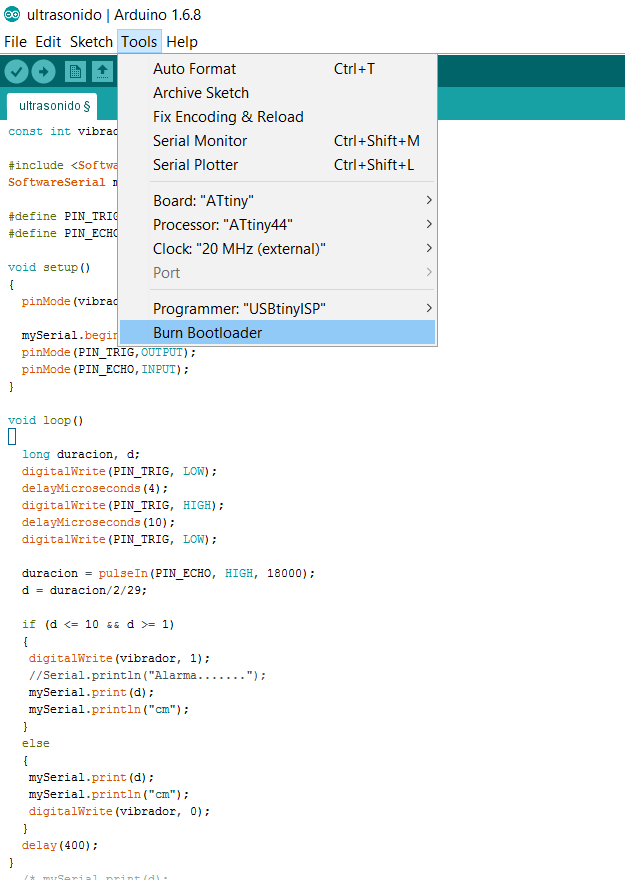Click the commented Serial.println Alarma line
Screen dimensions: 625x880
coord(147,675)
